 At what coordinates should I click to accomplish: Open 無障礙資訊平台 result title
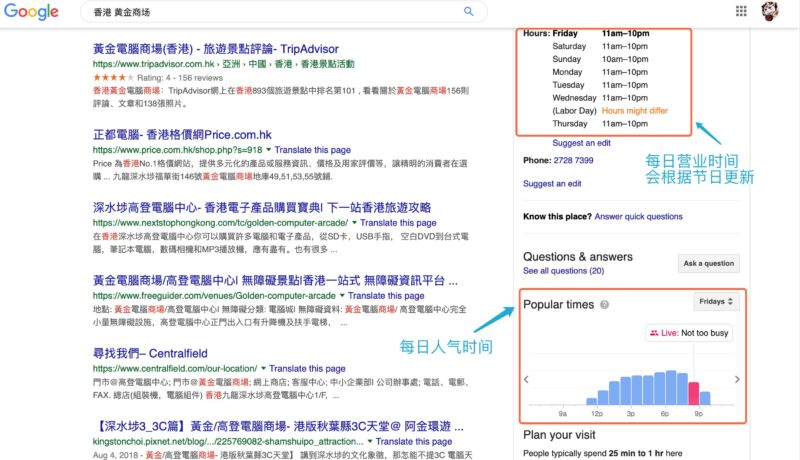[276, 280]
